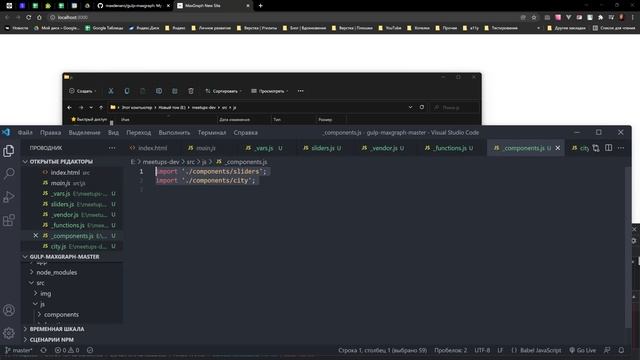Open the Explorer panel's more actions ellipsis

[x=112, y=148]
